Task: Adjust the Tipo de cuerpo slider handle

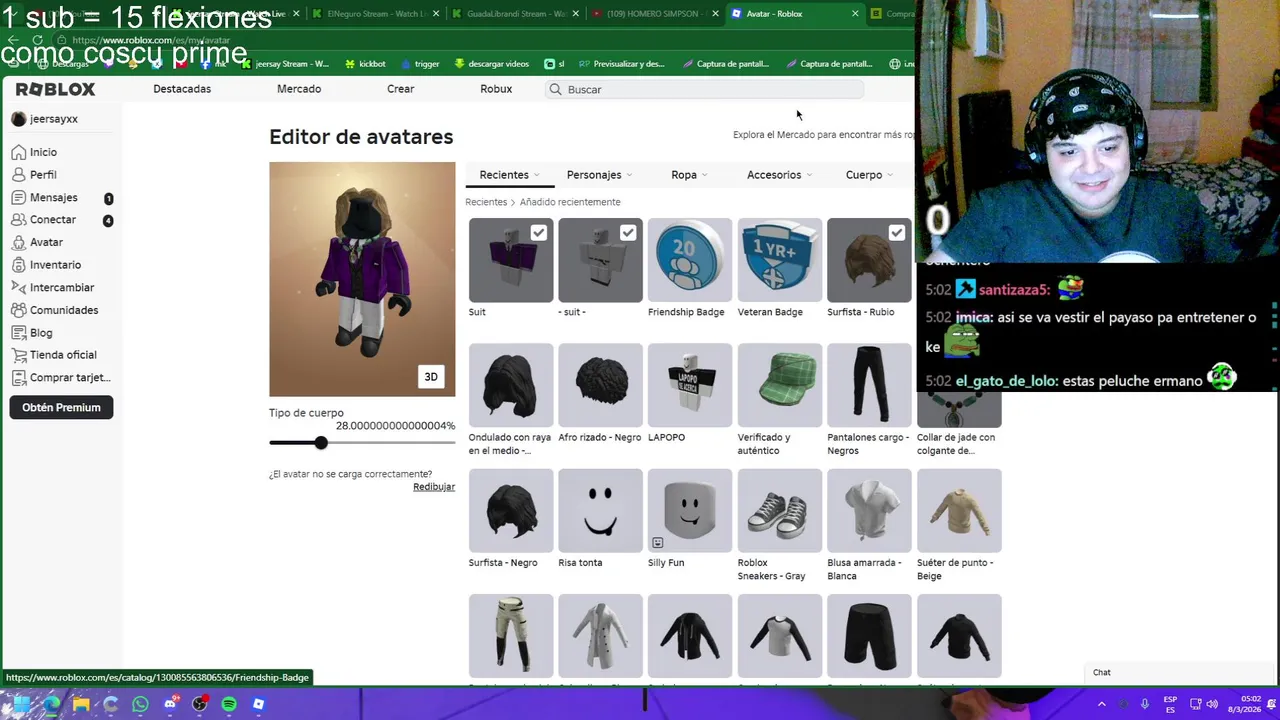Action: 321,443
